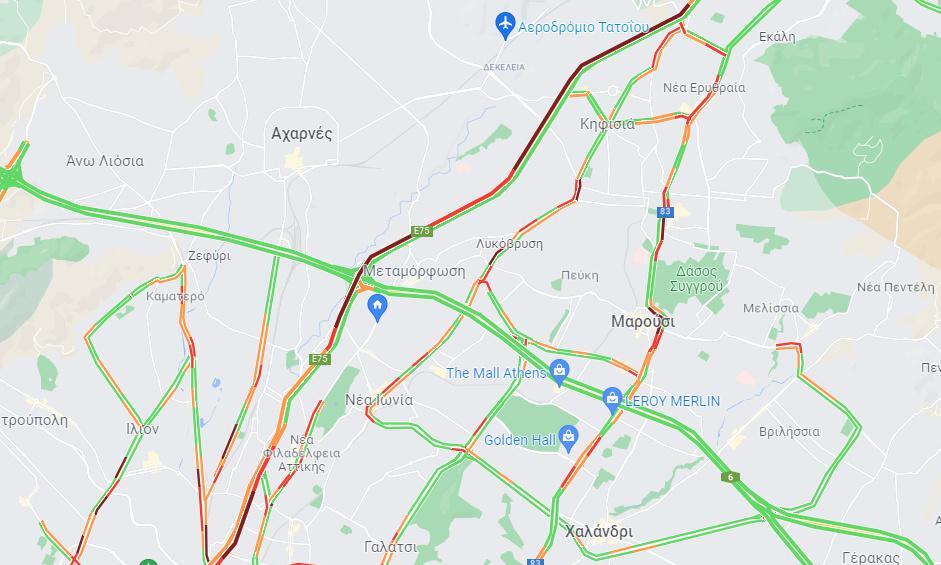This screenshot has height=565, width=941.
Task: Click the Αεροδρόμιο Τατοΐου label
Action: point(583,28)
